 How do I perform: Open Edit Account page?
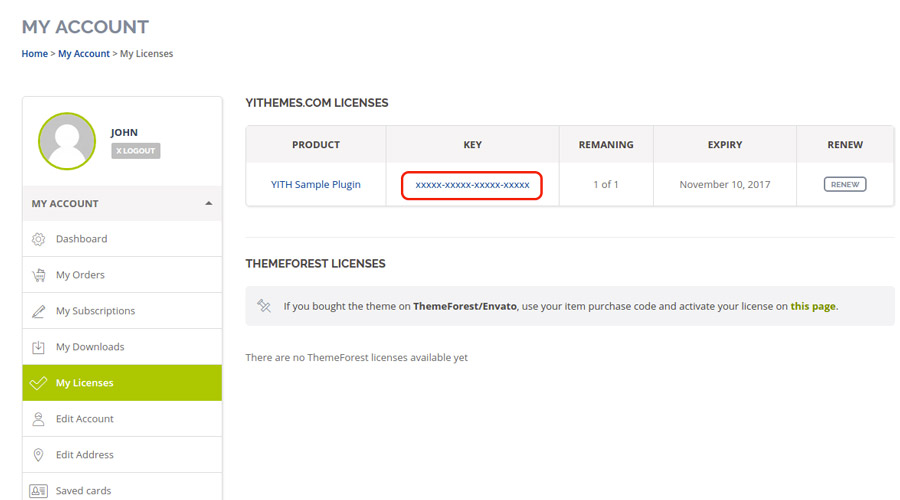tap(122, 419)
